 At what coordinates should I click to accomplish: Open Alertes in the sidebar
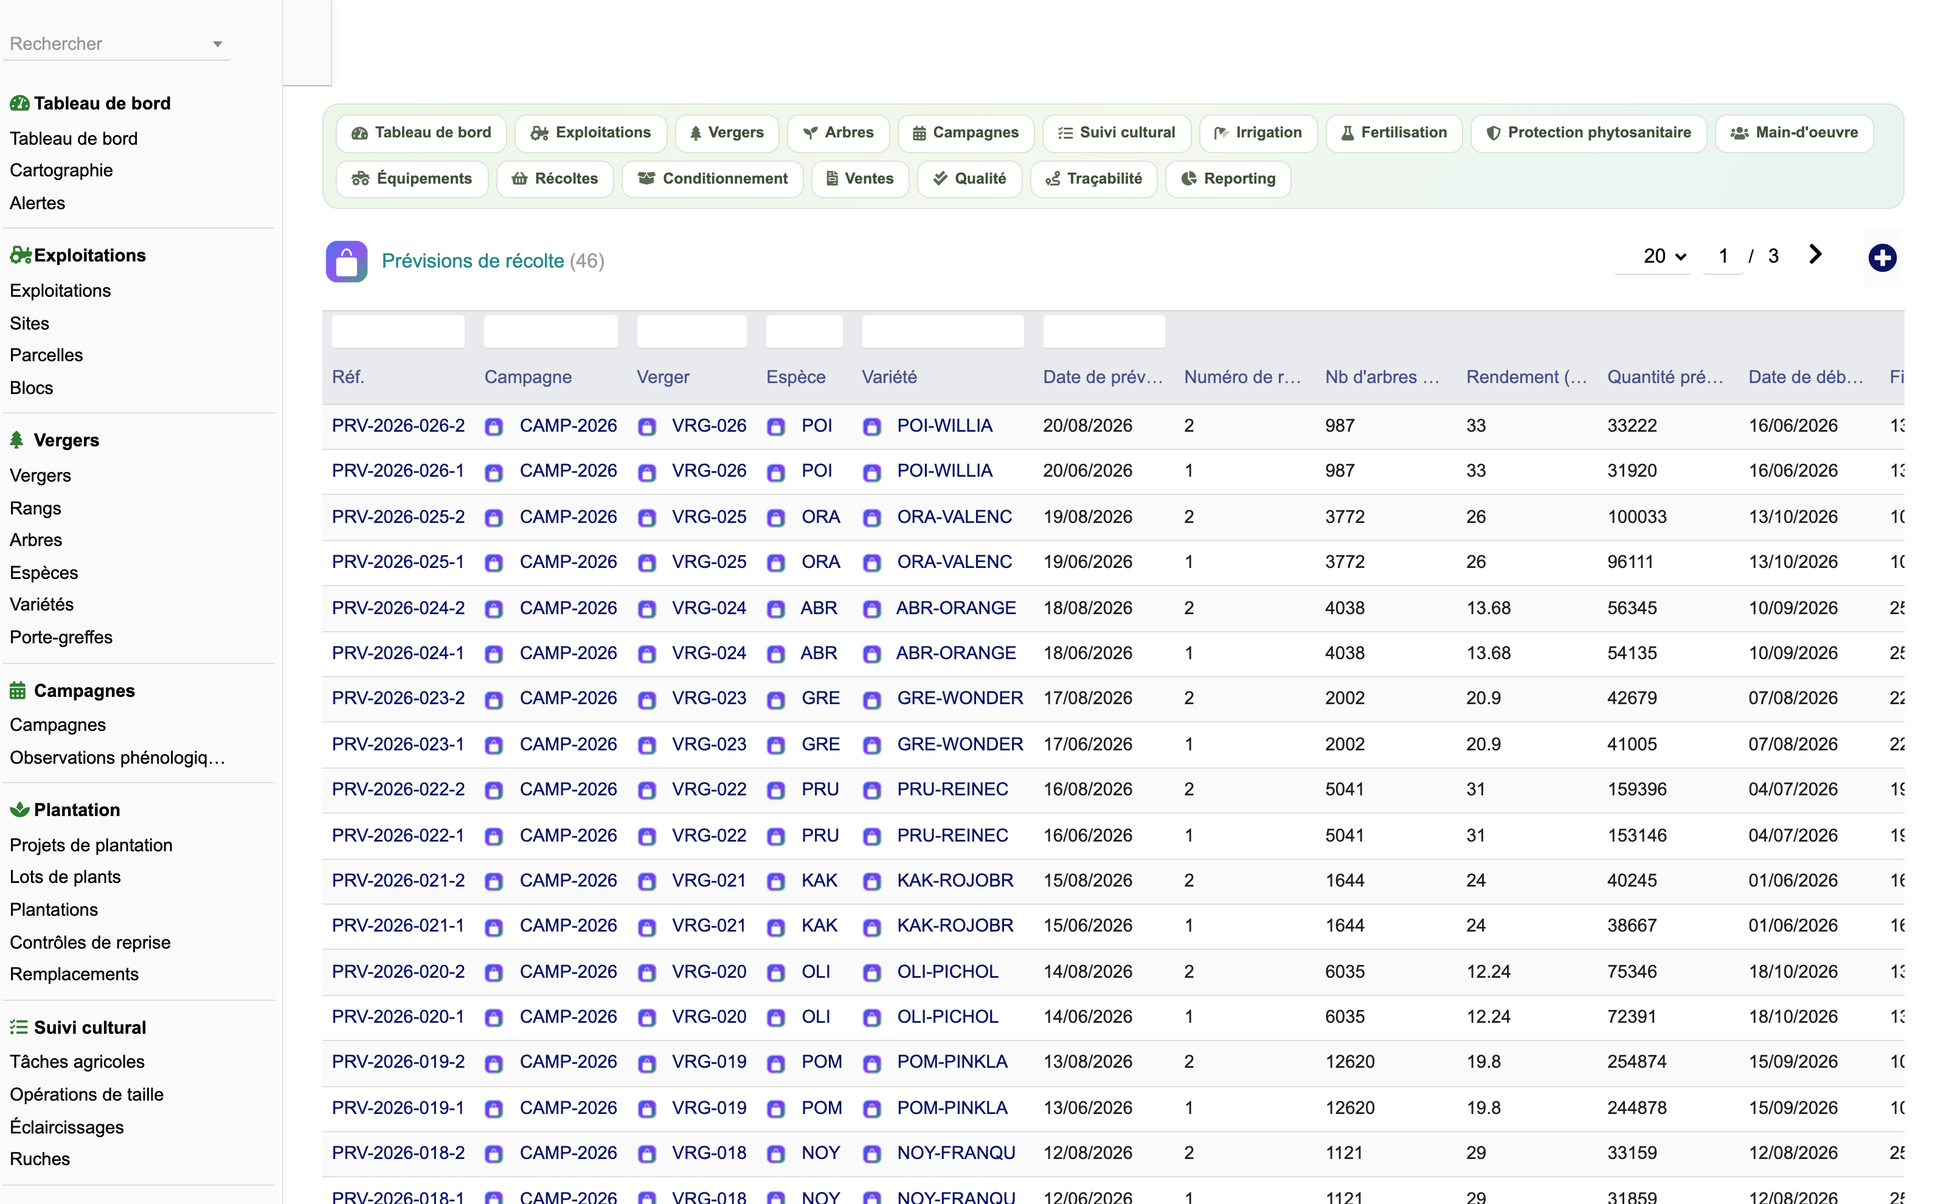click(x=37, y=203)
